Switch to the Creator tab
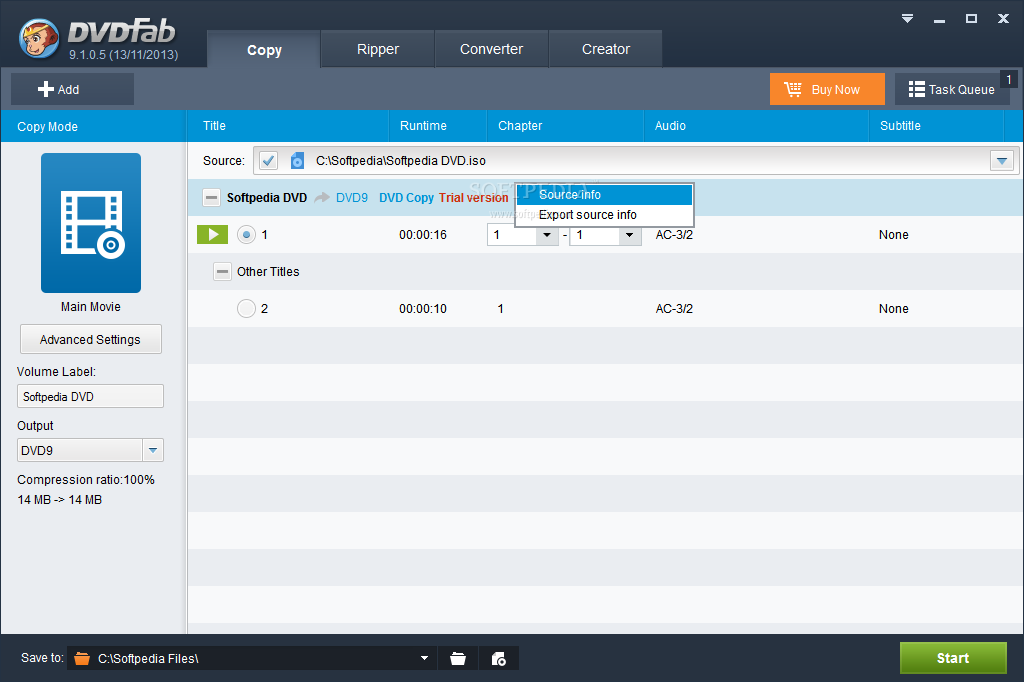 pos(605,49)
